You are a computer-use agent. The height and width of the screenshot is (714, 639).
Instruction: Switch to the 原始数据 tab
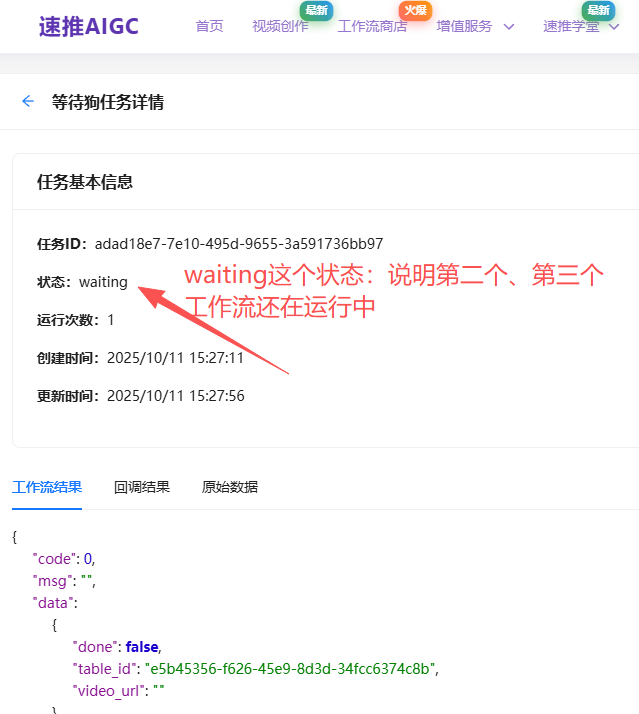[230, 487]
